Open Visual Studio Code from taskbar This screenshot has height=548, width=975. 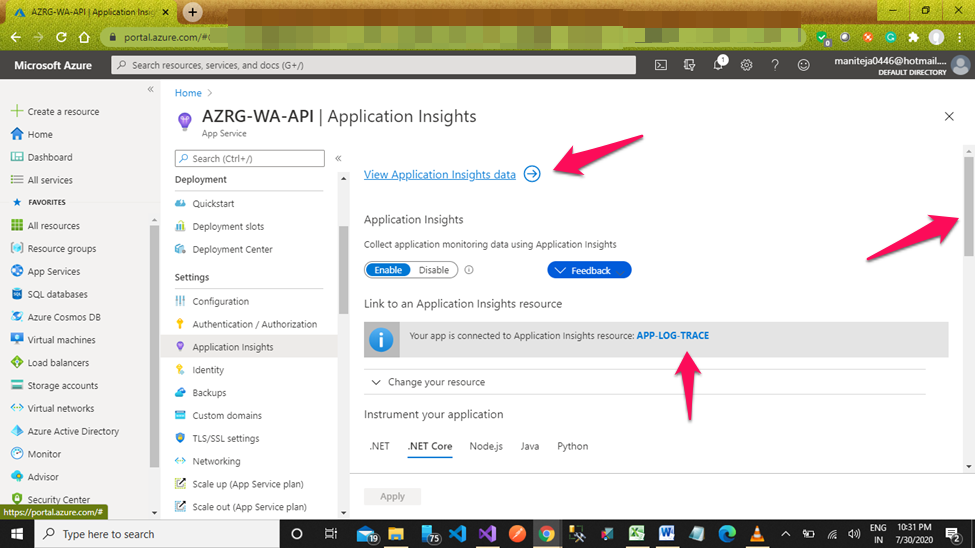click(x=457, y=534)
